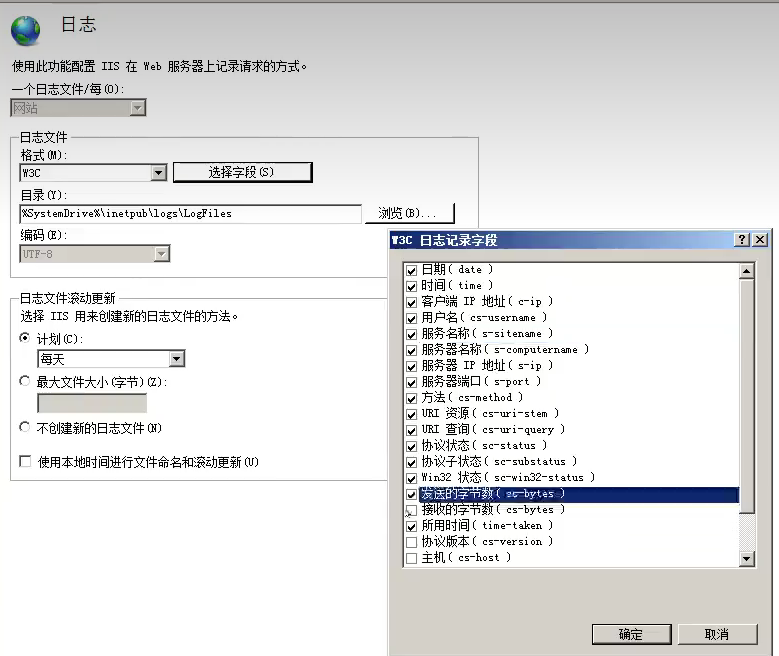The height and width of the screenshot is (656, 779).
Task: Close the W3C 日志记录字段 dialog
Action: [x=760, y=240]
